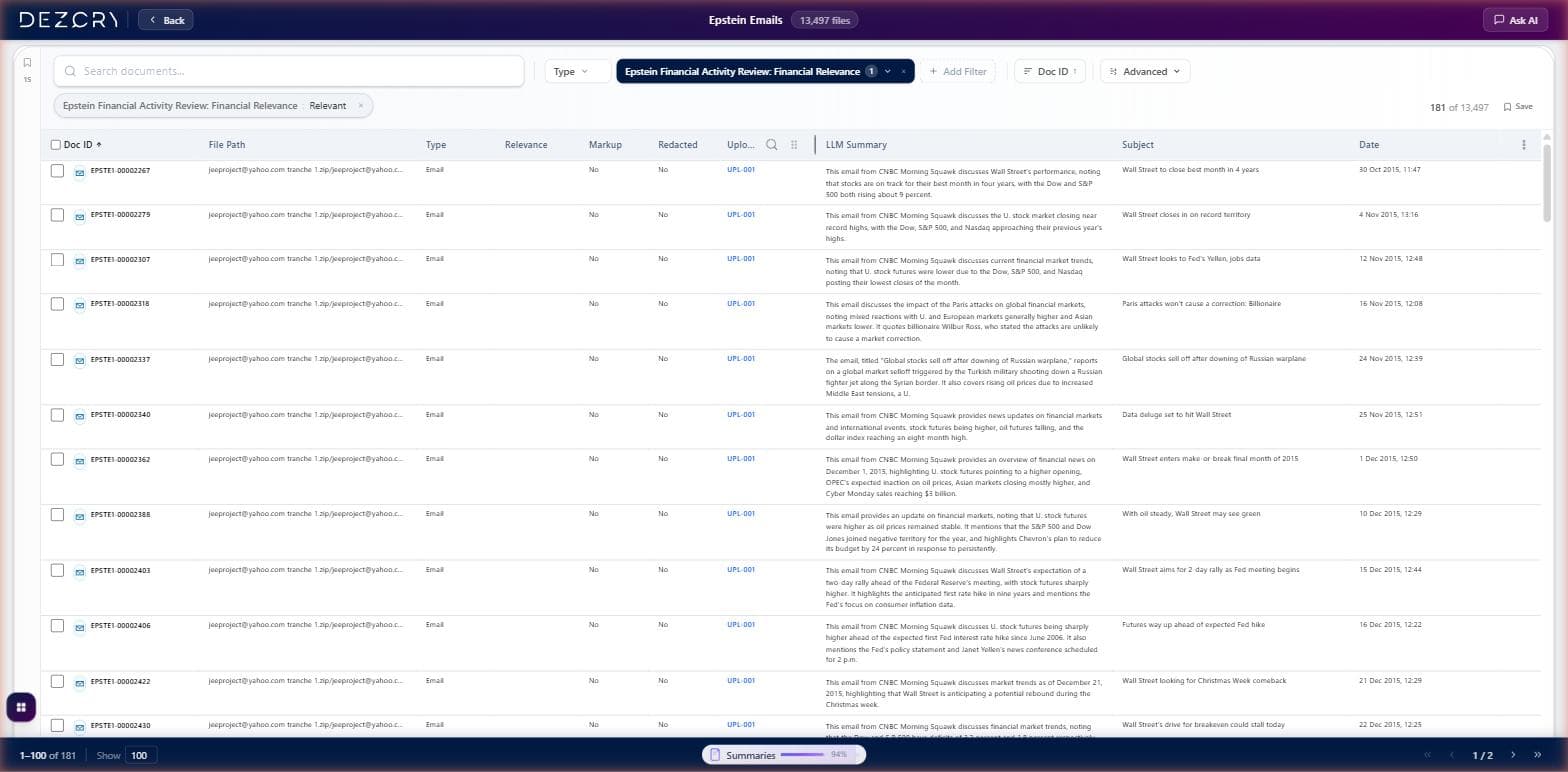This screenshot has height=772, width=1568.
Task: Open UPL-001 link for EPSTE1-00002403
Action: tap(741, 570)
